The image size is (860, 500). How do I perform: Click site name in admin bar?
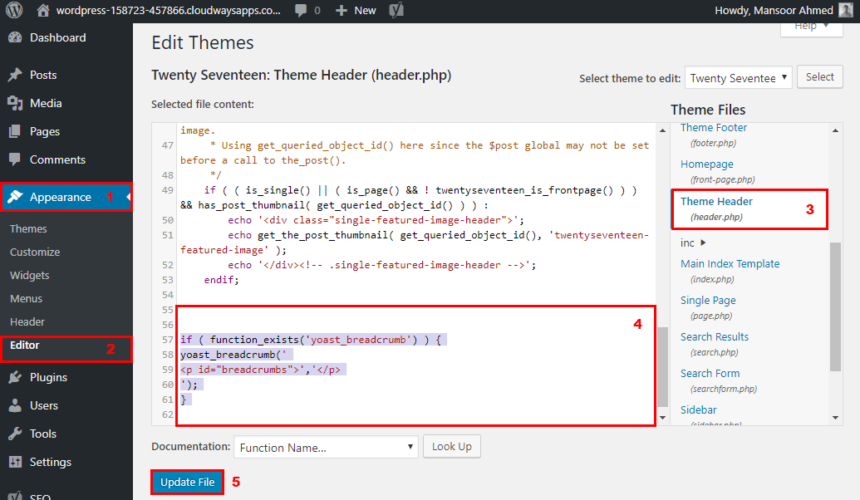168,10
